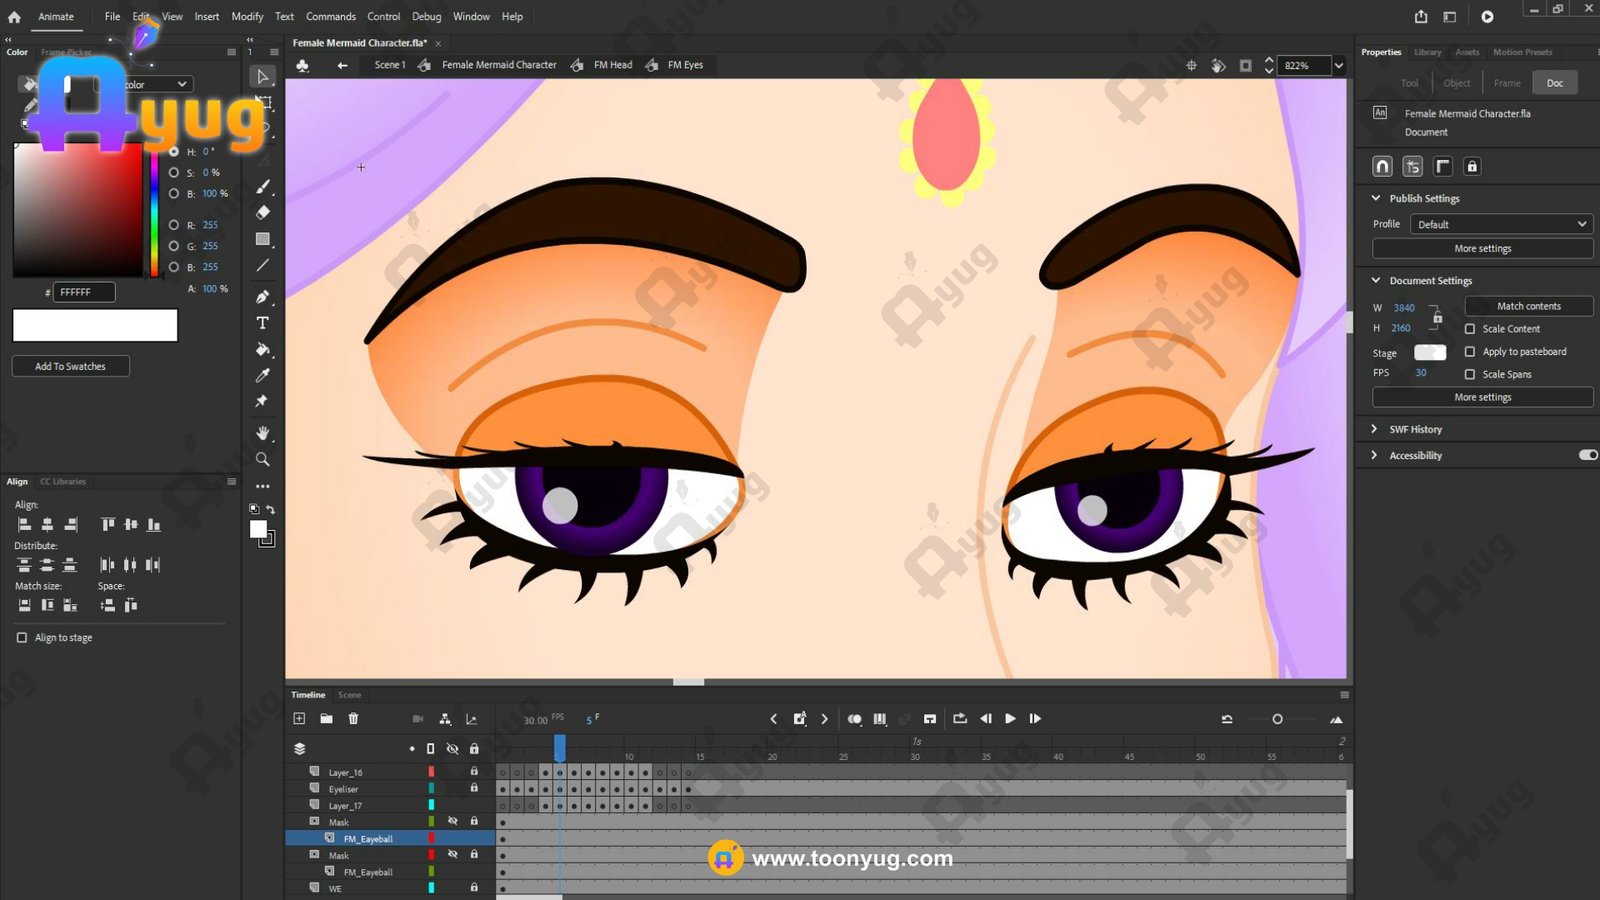
Task: Toggle the Accessibility switch
Action: point(1587,455)
